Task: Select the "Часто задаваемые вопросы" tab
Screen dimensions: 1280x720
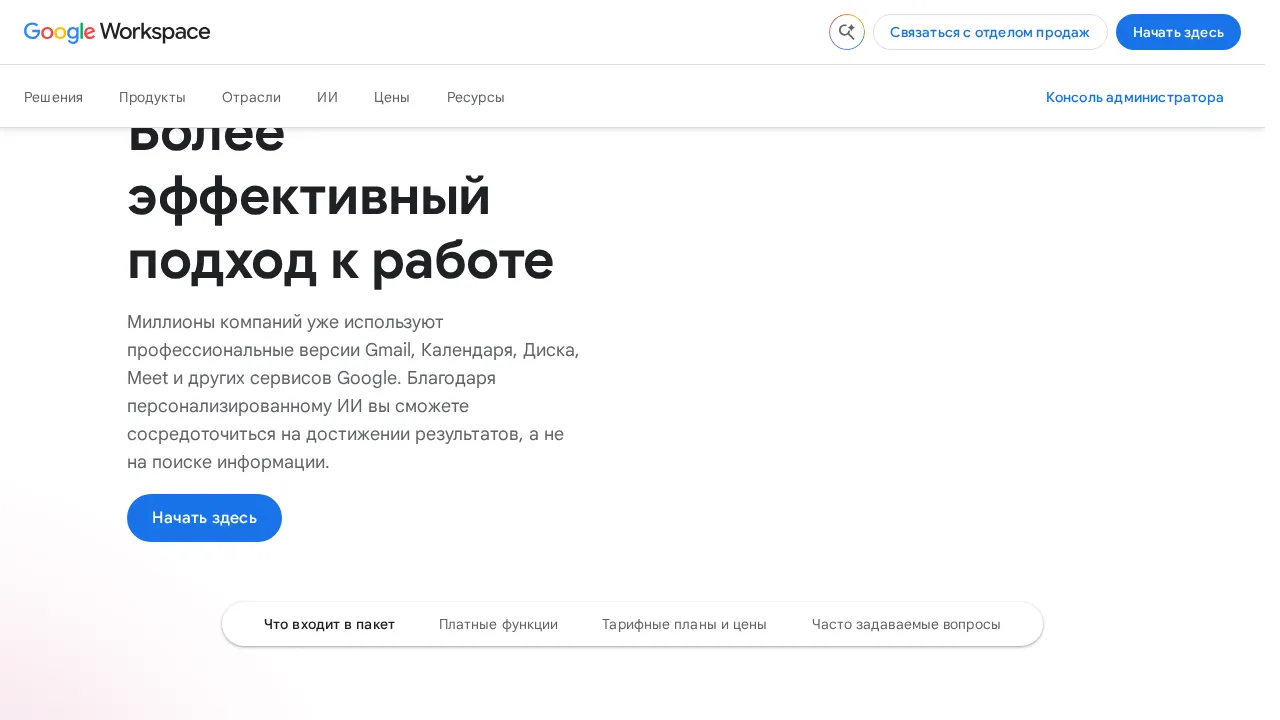Action: [906, 624]
